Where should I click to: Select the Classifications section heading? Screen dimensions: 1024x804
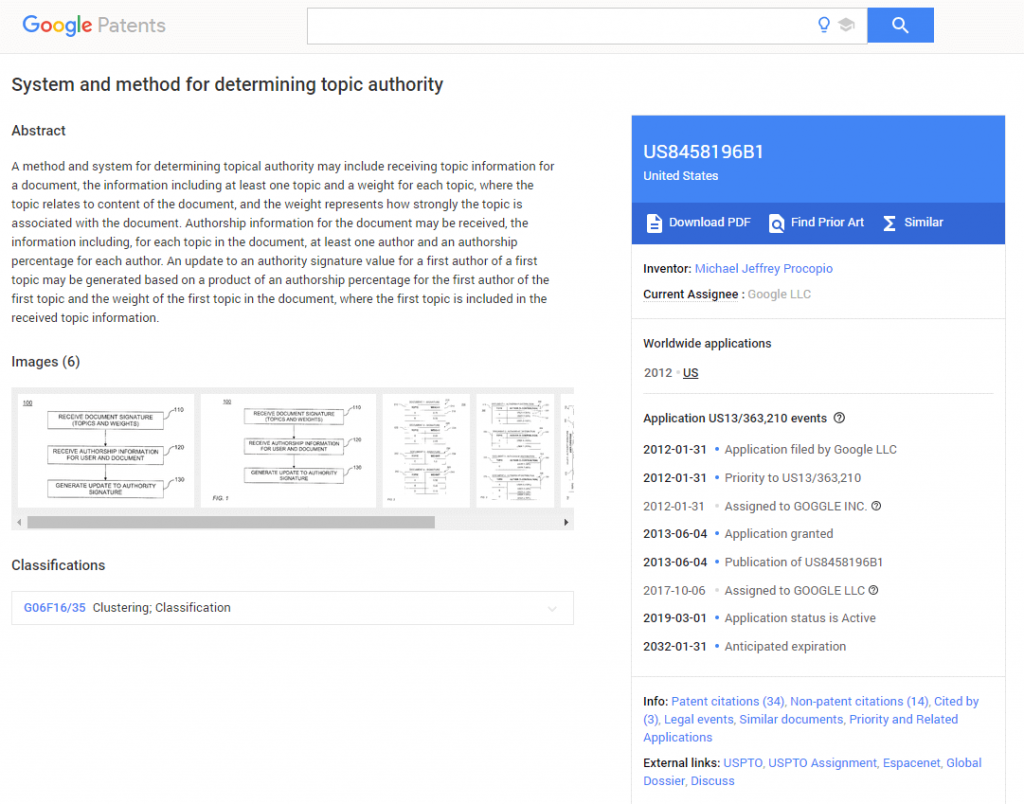pos(61,565)
